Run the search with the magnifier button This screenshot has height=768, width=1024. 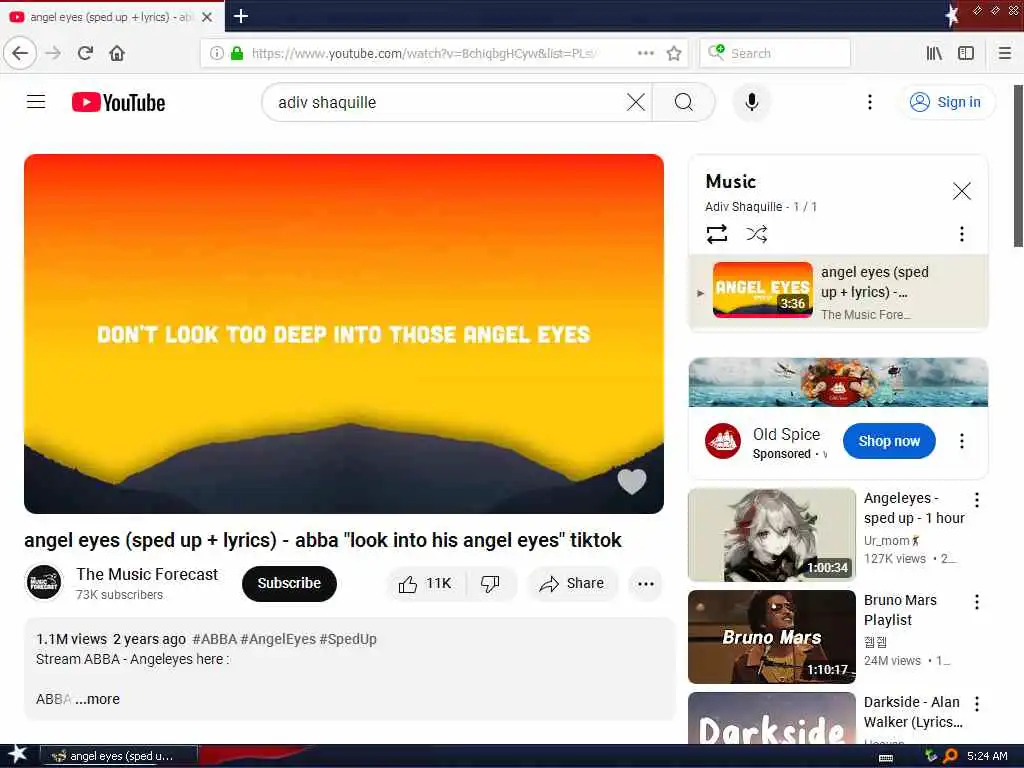(684, 102)
